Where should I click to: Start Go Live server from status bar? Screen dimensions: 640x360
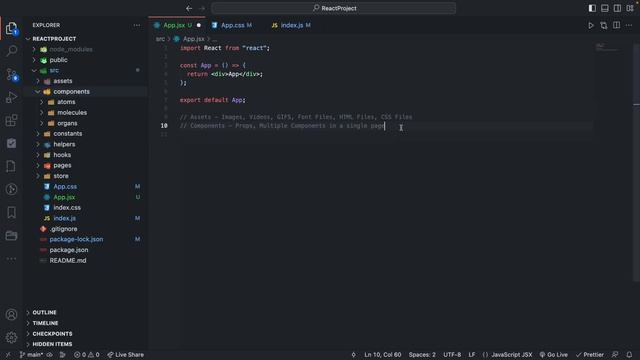pos(553,355)
